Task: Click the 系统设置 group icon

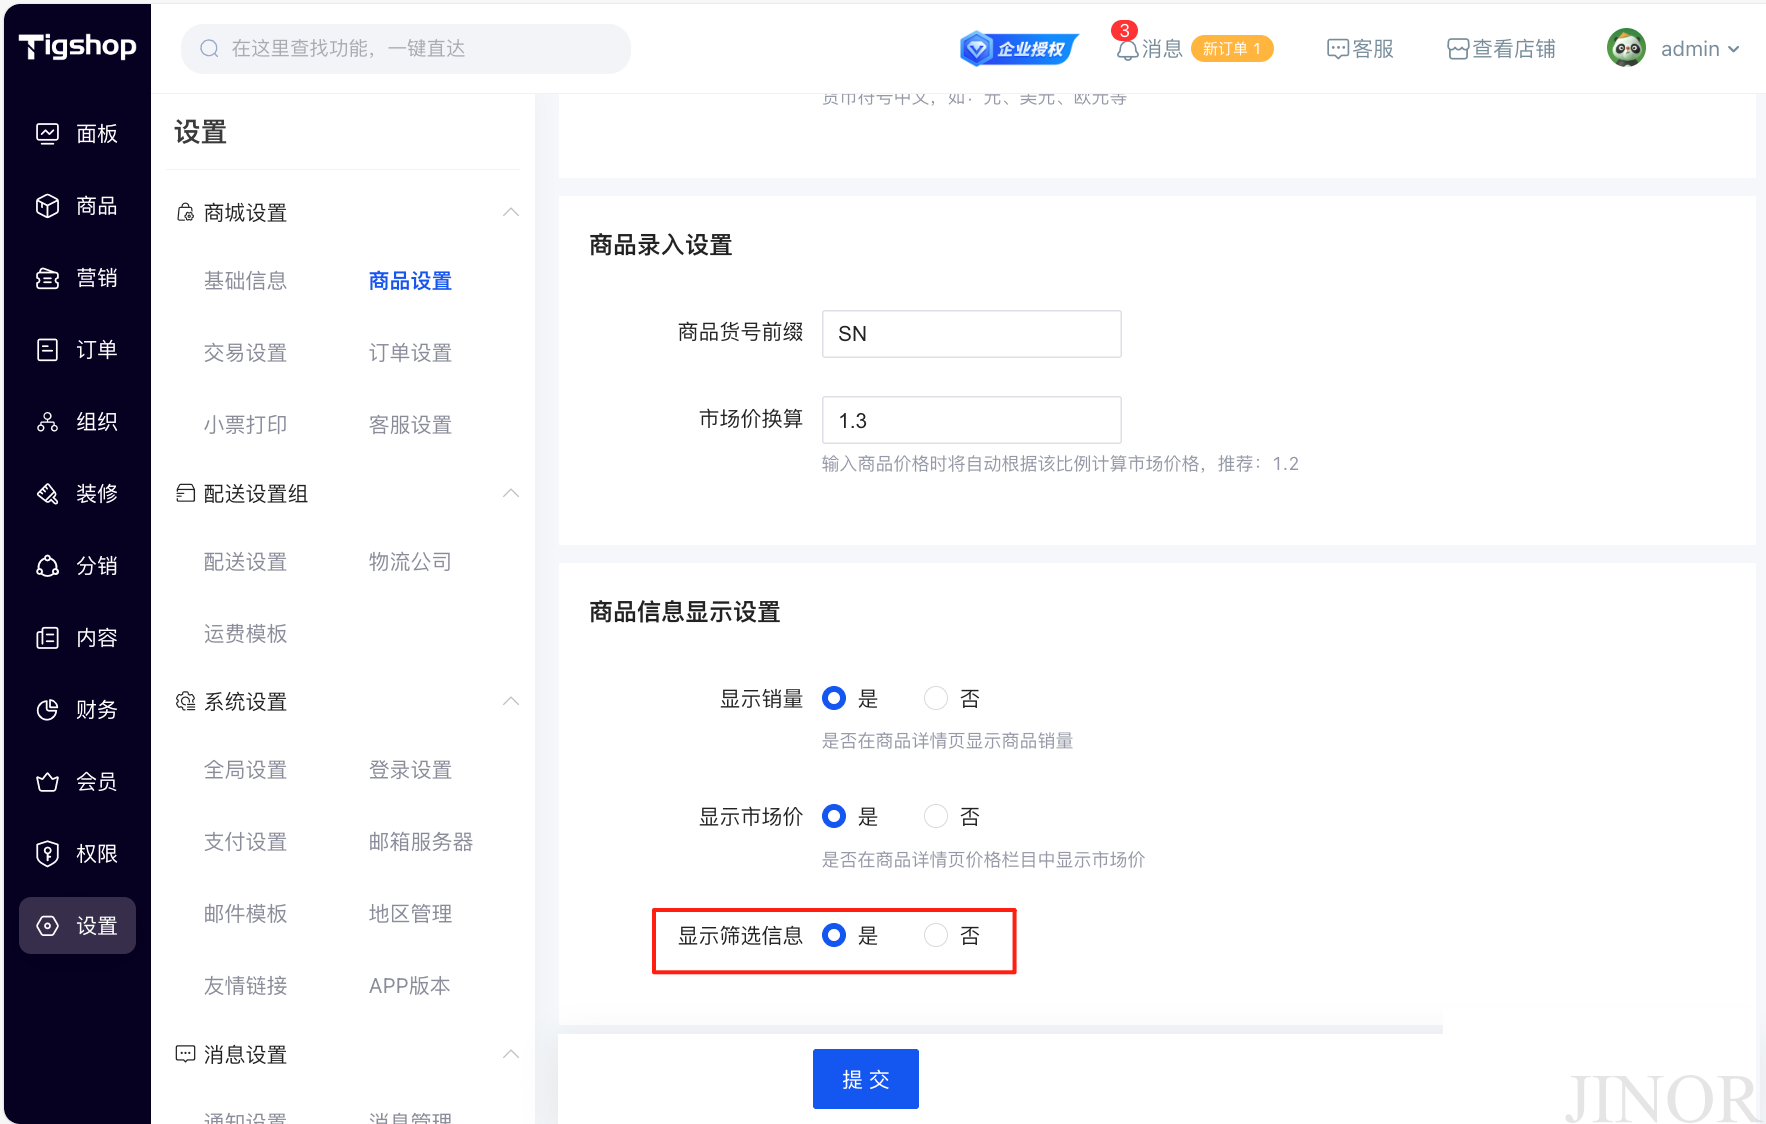Action: click(x=185, y=702)
